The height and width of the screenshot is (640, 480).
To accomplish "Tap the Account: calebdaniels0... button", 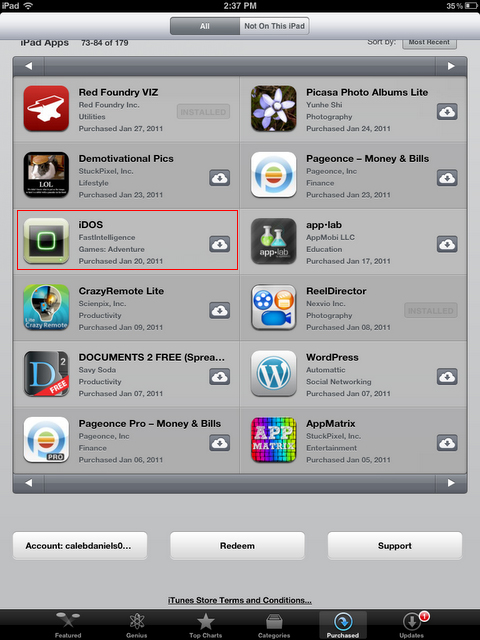I will (x=80, y=546).
